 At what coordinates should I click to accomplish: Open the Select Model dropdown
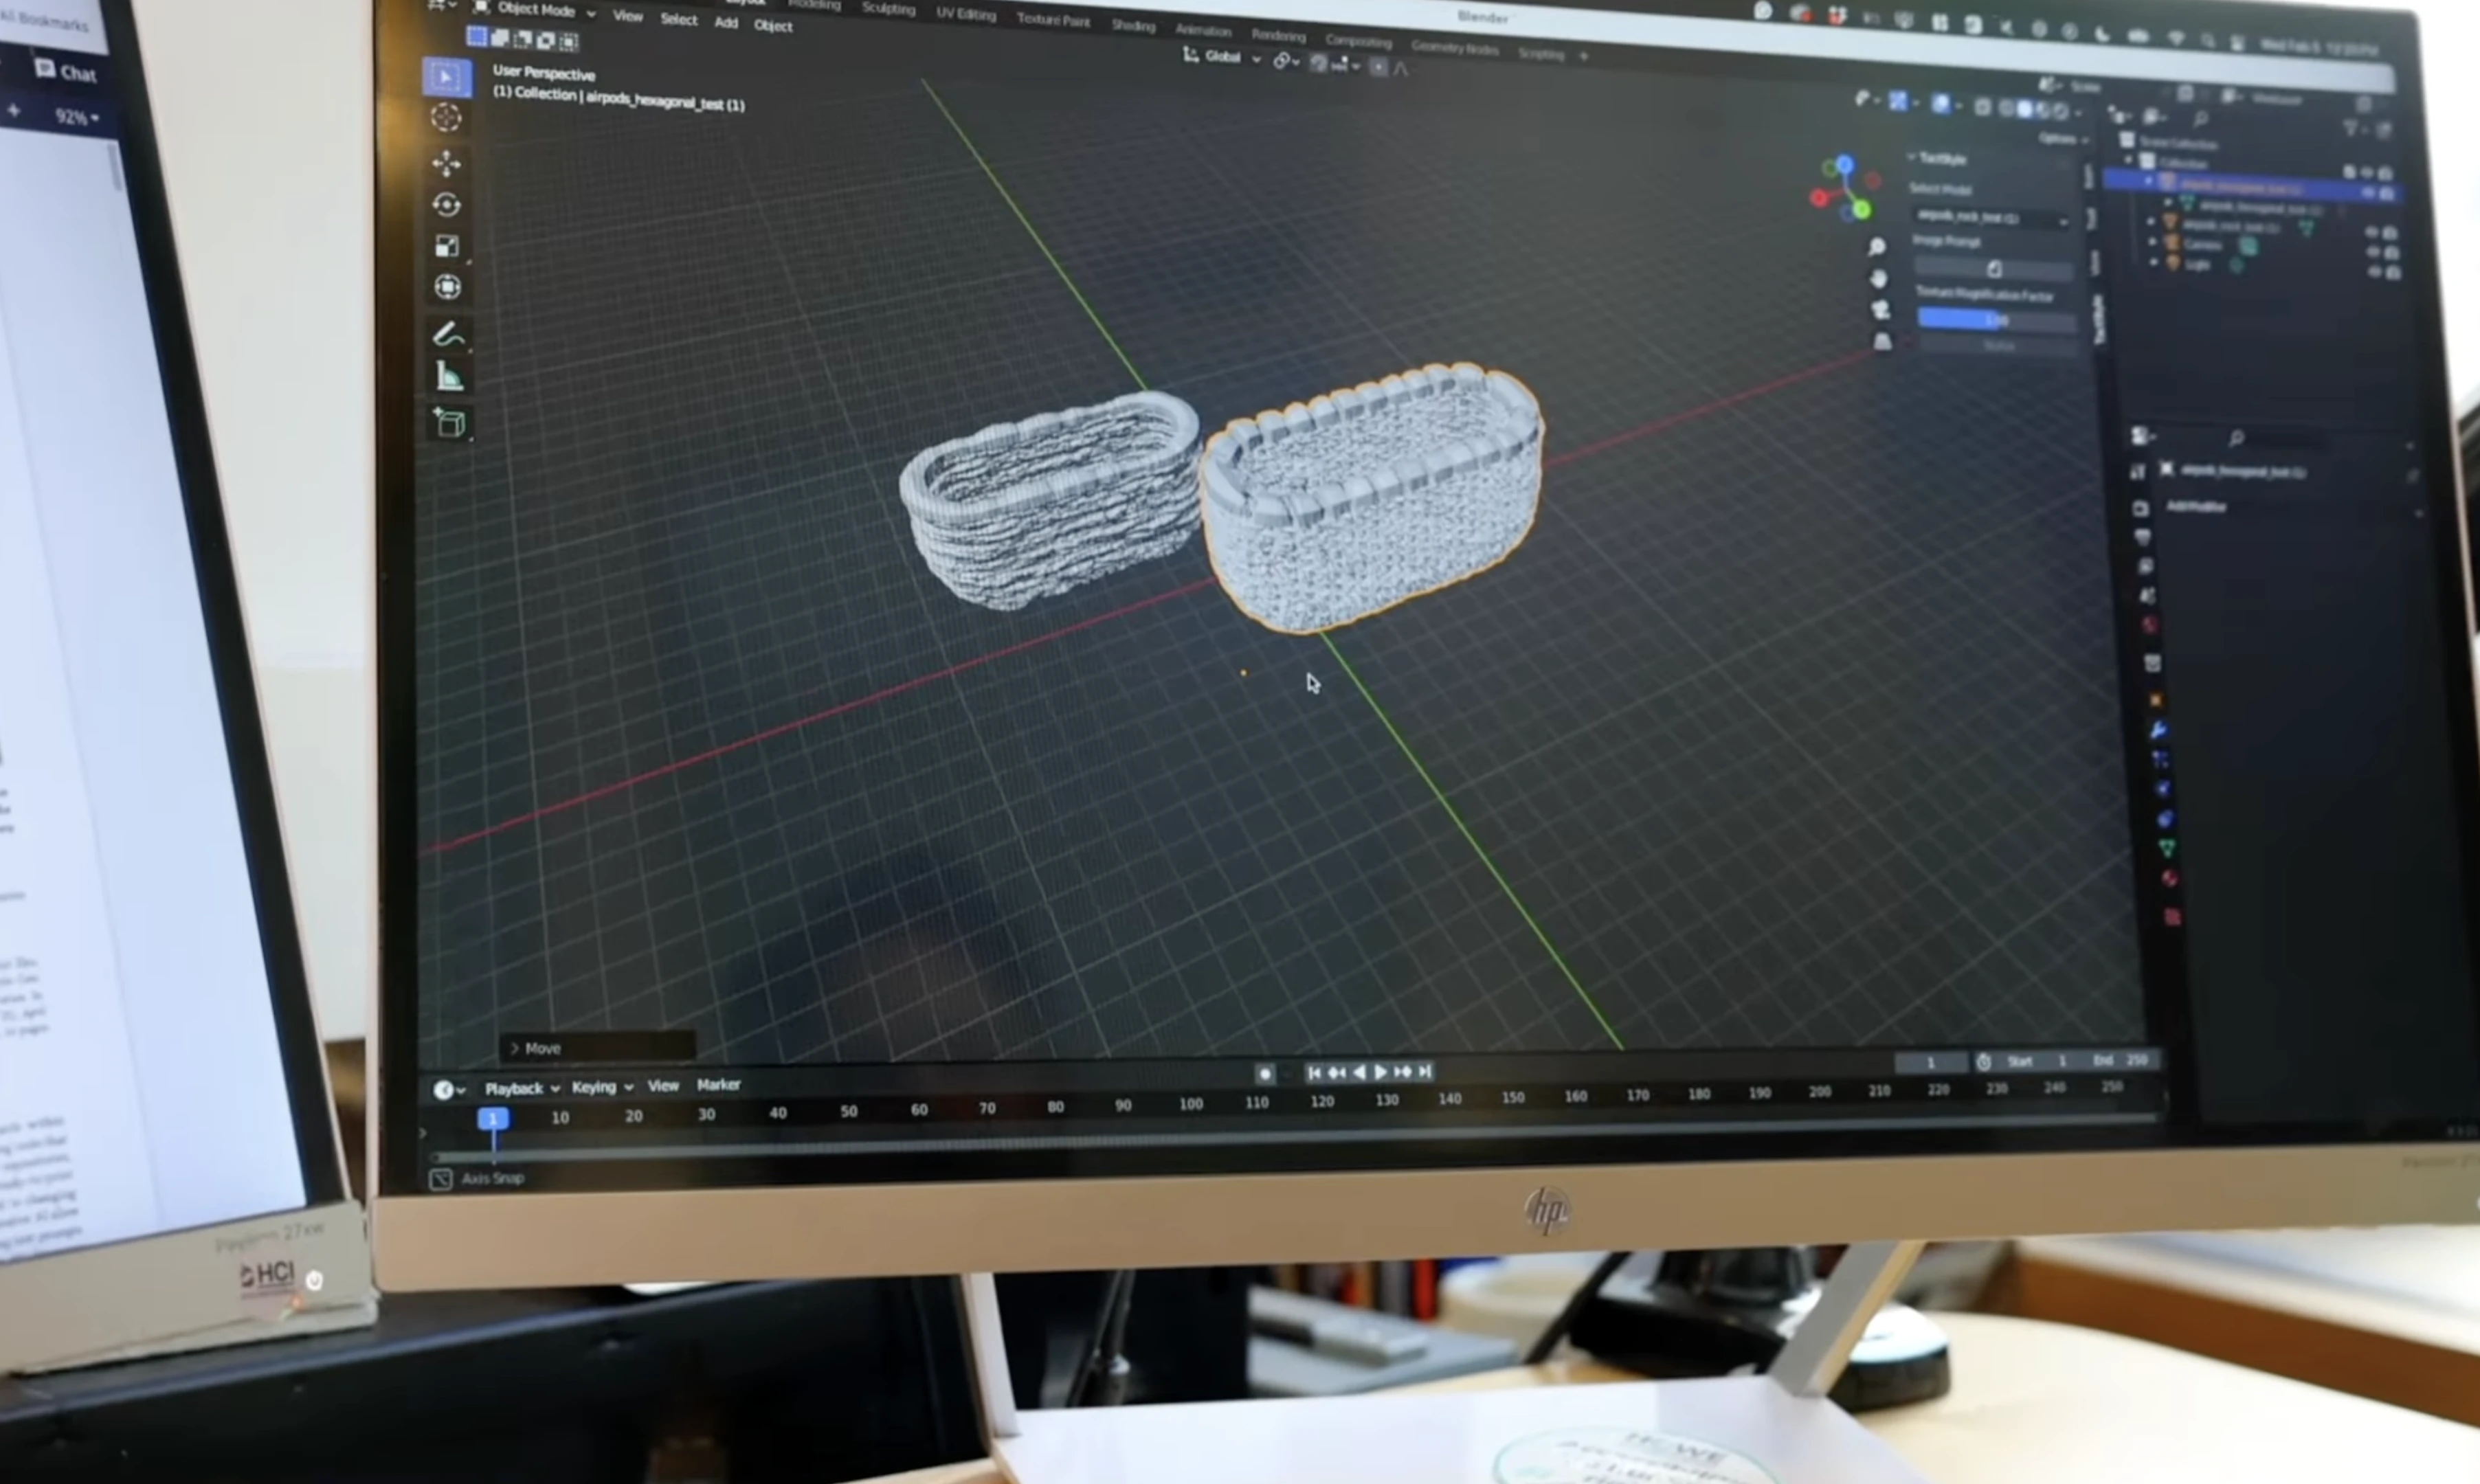click(x=1992, y=217)
